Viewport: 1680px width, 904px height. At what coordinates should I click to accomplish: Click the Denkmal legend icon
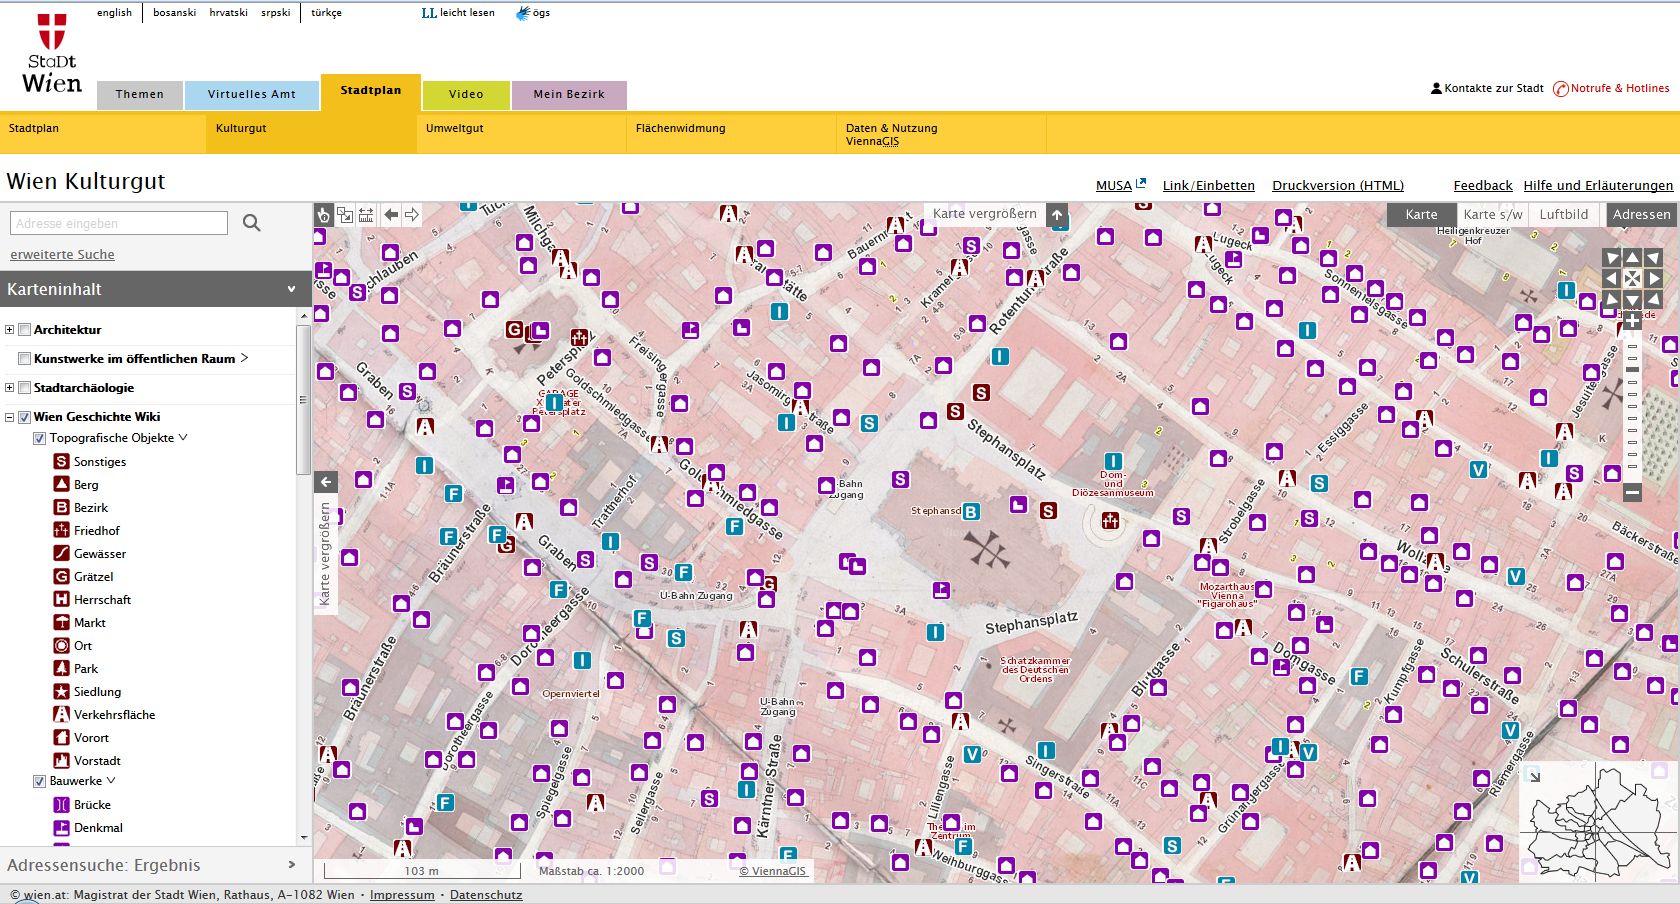61,827
